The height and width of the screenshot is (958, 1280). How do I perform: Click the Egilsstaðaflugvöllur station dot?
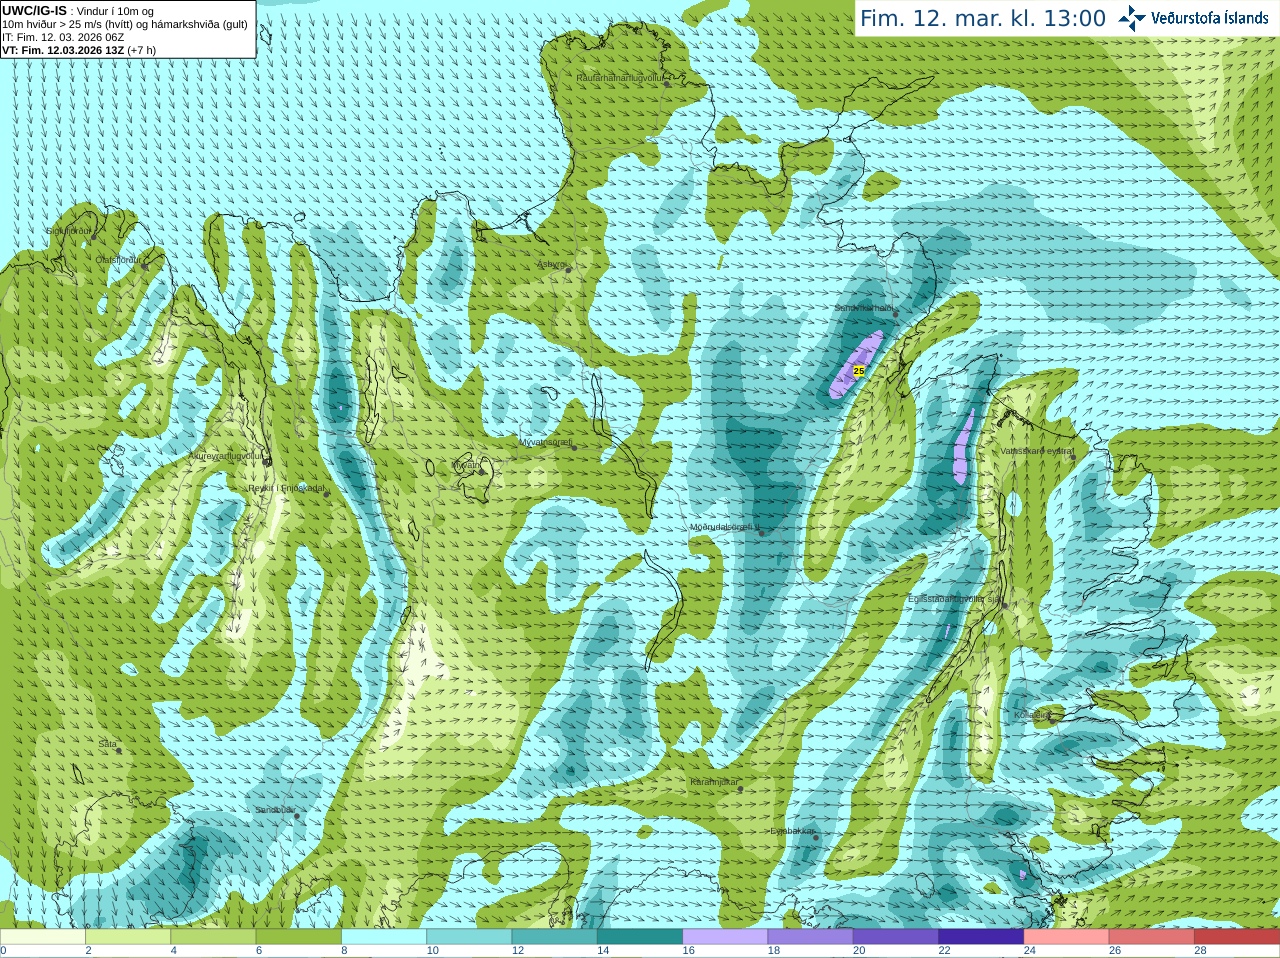tap(1006, 604)
